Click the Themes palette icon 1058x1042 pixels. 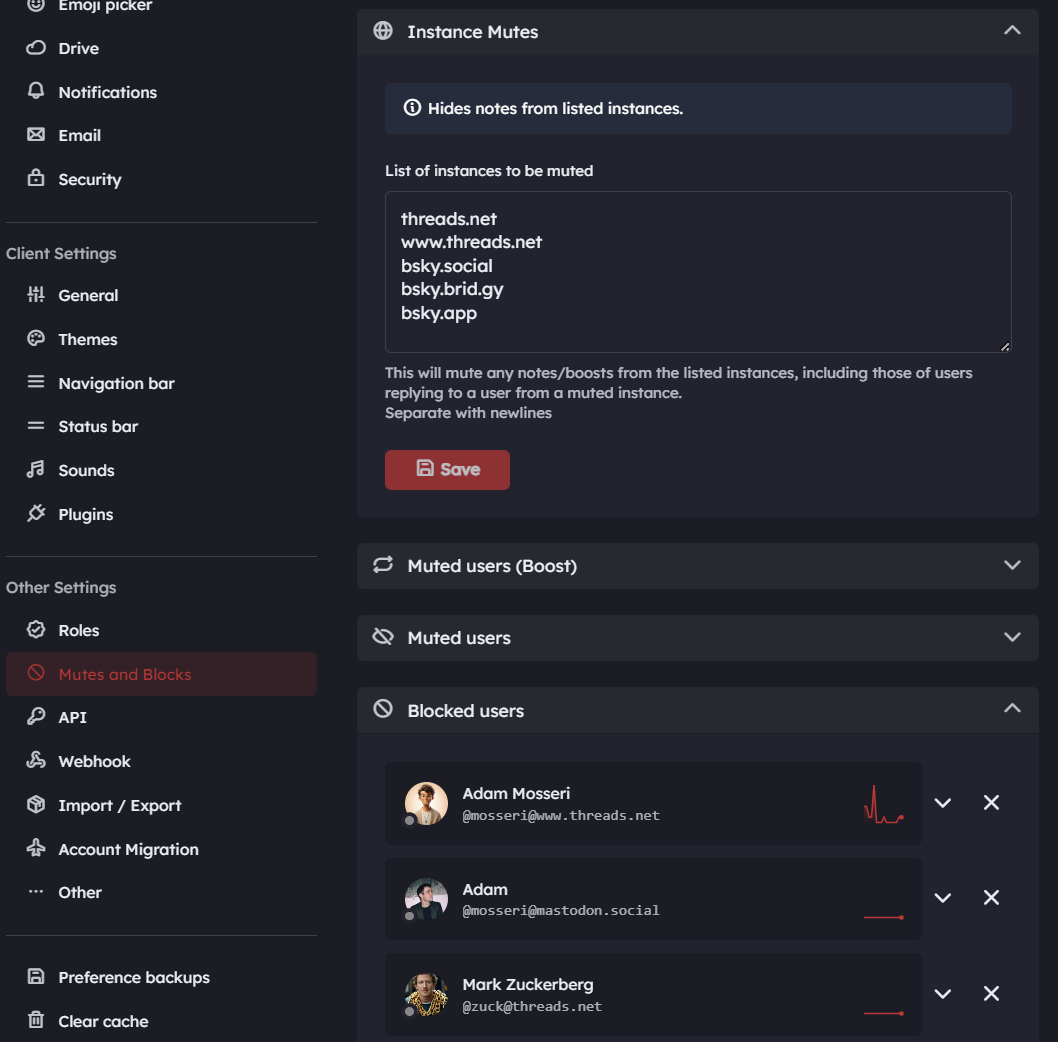coord(36,339)
